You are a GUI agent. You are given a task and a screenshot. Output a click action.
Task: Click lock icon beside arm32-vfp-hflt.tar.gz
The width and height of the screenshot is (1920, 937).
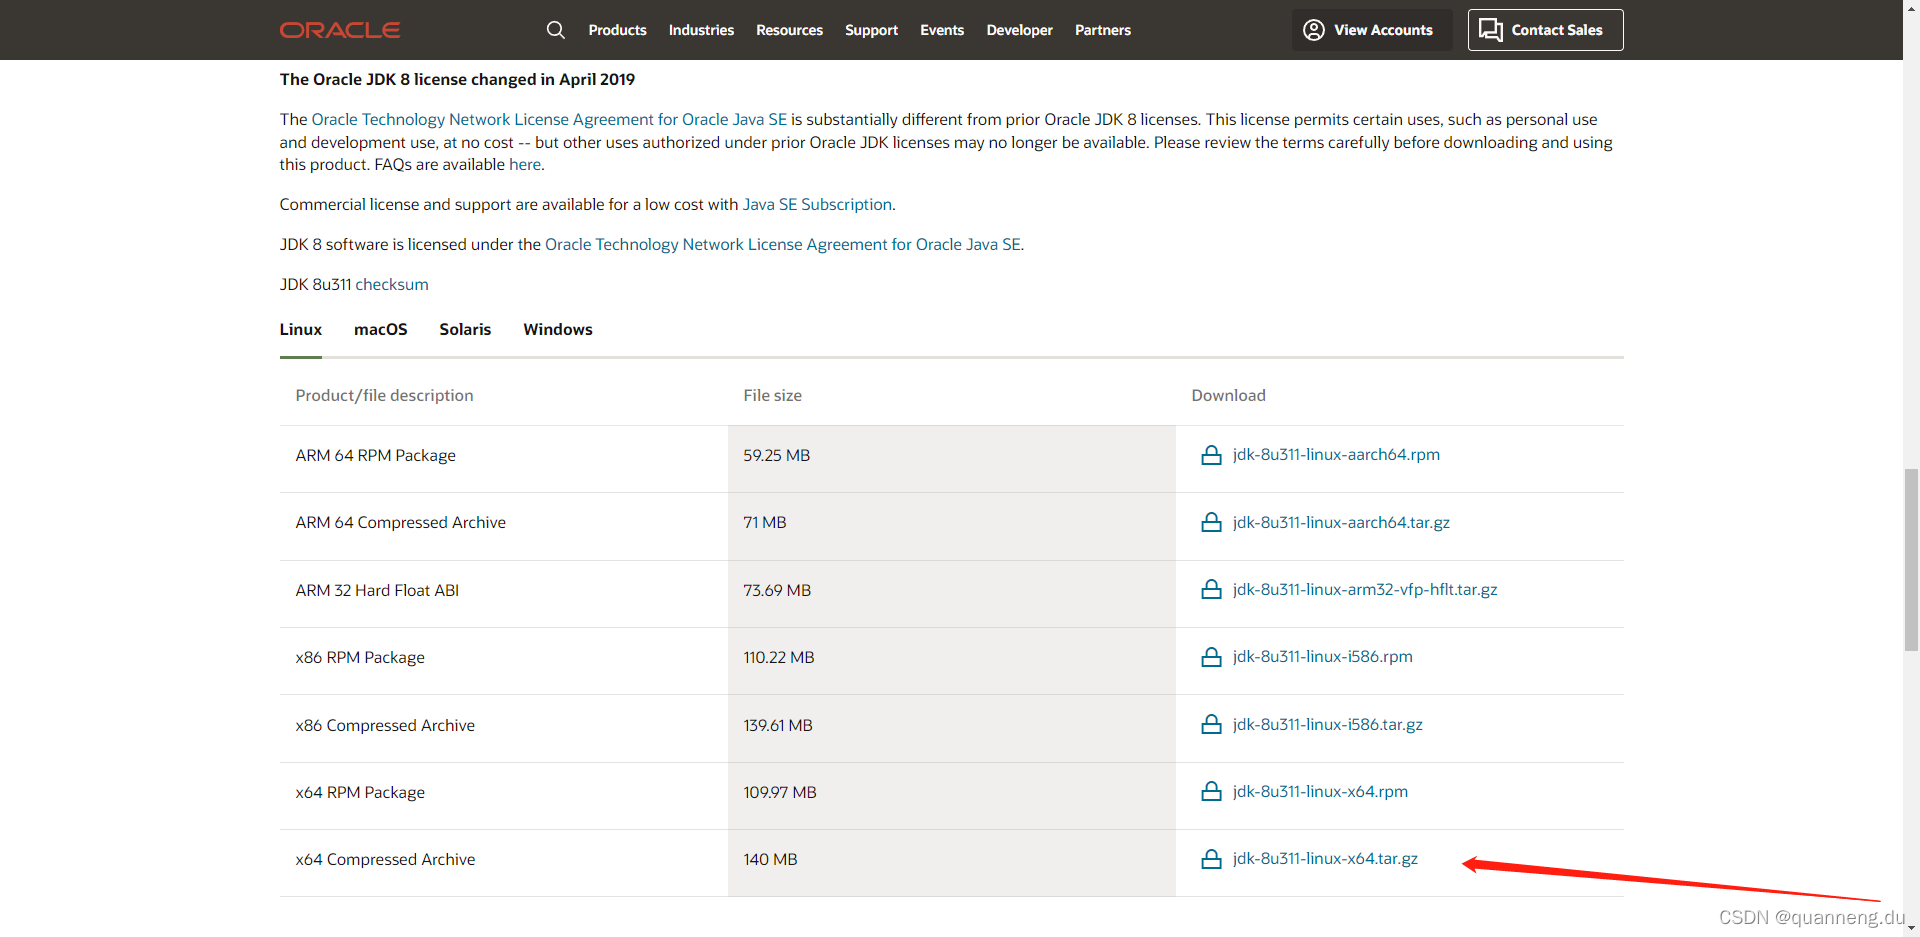(1211, 589)
